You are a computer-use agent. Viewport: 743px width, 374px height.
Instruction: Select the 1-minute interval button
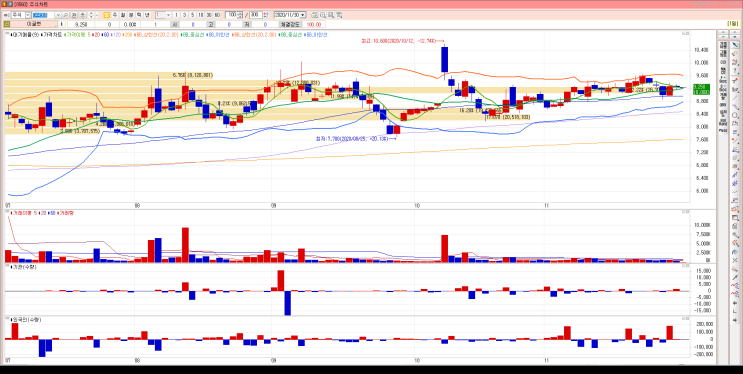coord(176,15)
